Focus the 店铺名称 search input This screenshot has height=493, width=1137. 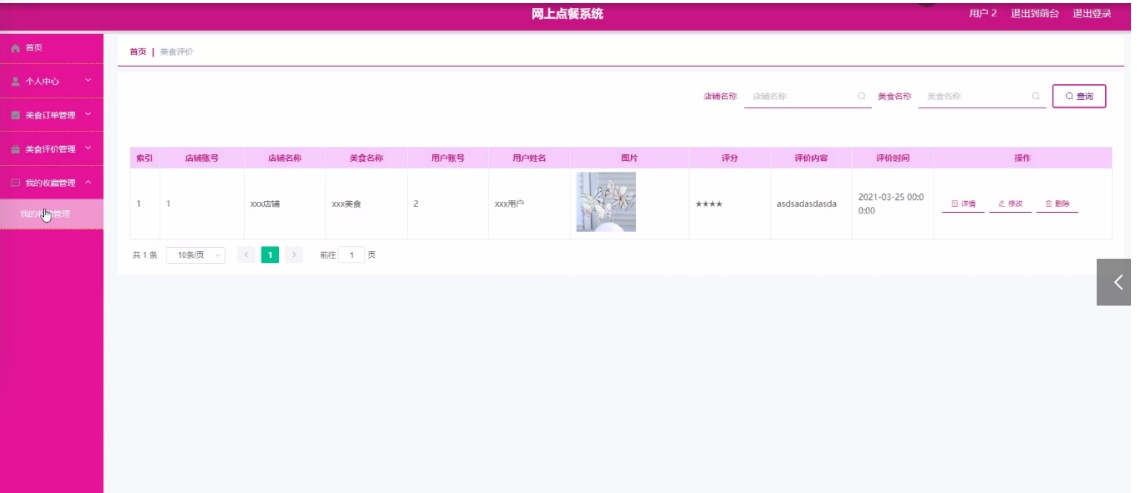(x=808, y=96)
